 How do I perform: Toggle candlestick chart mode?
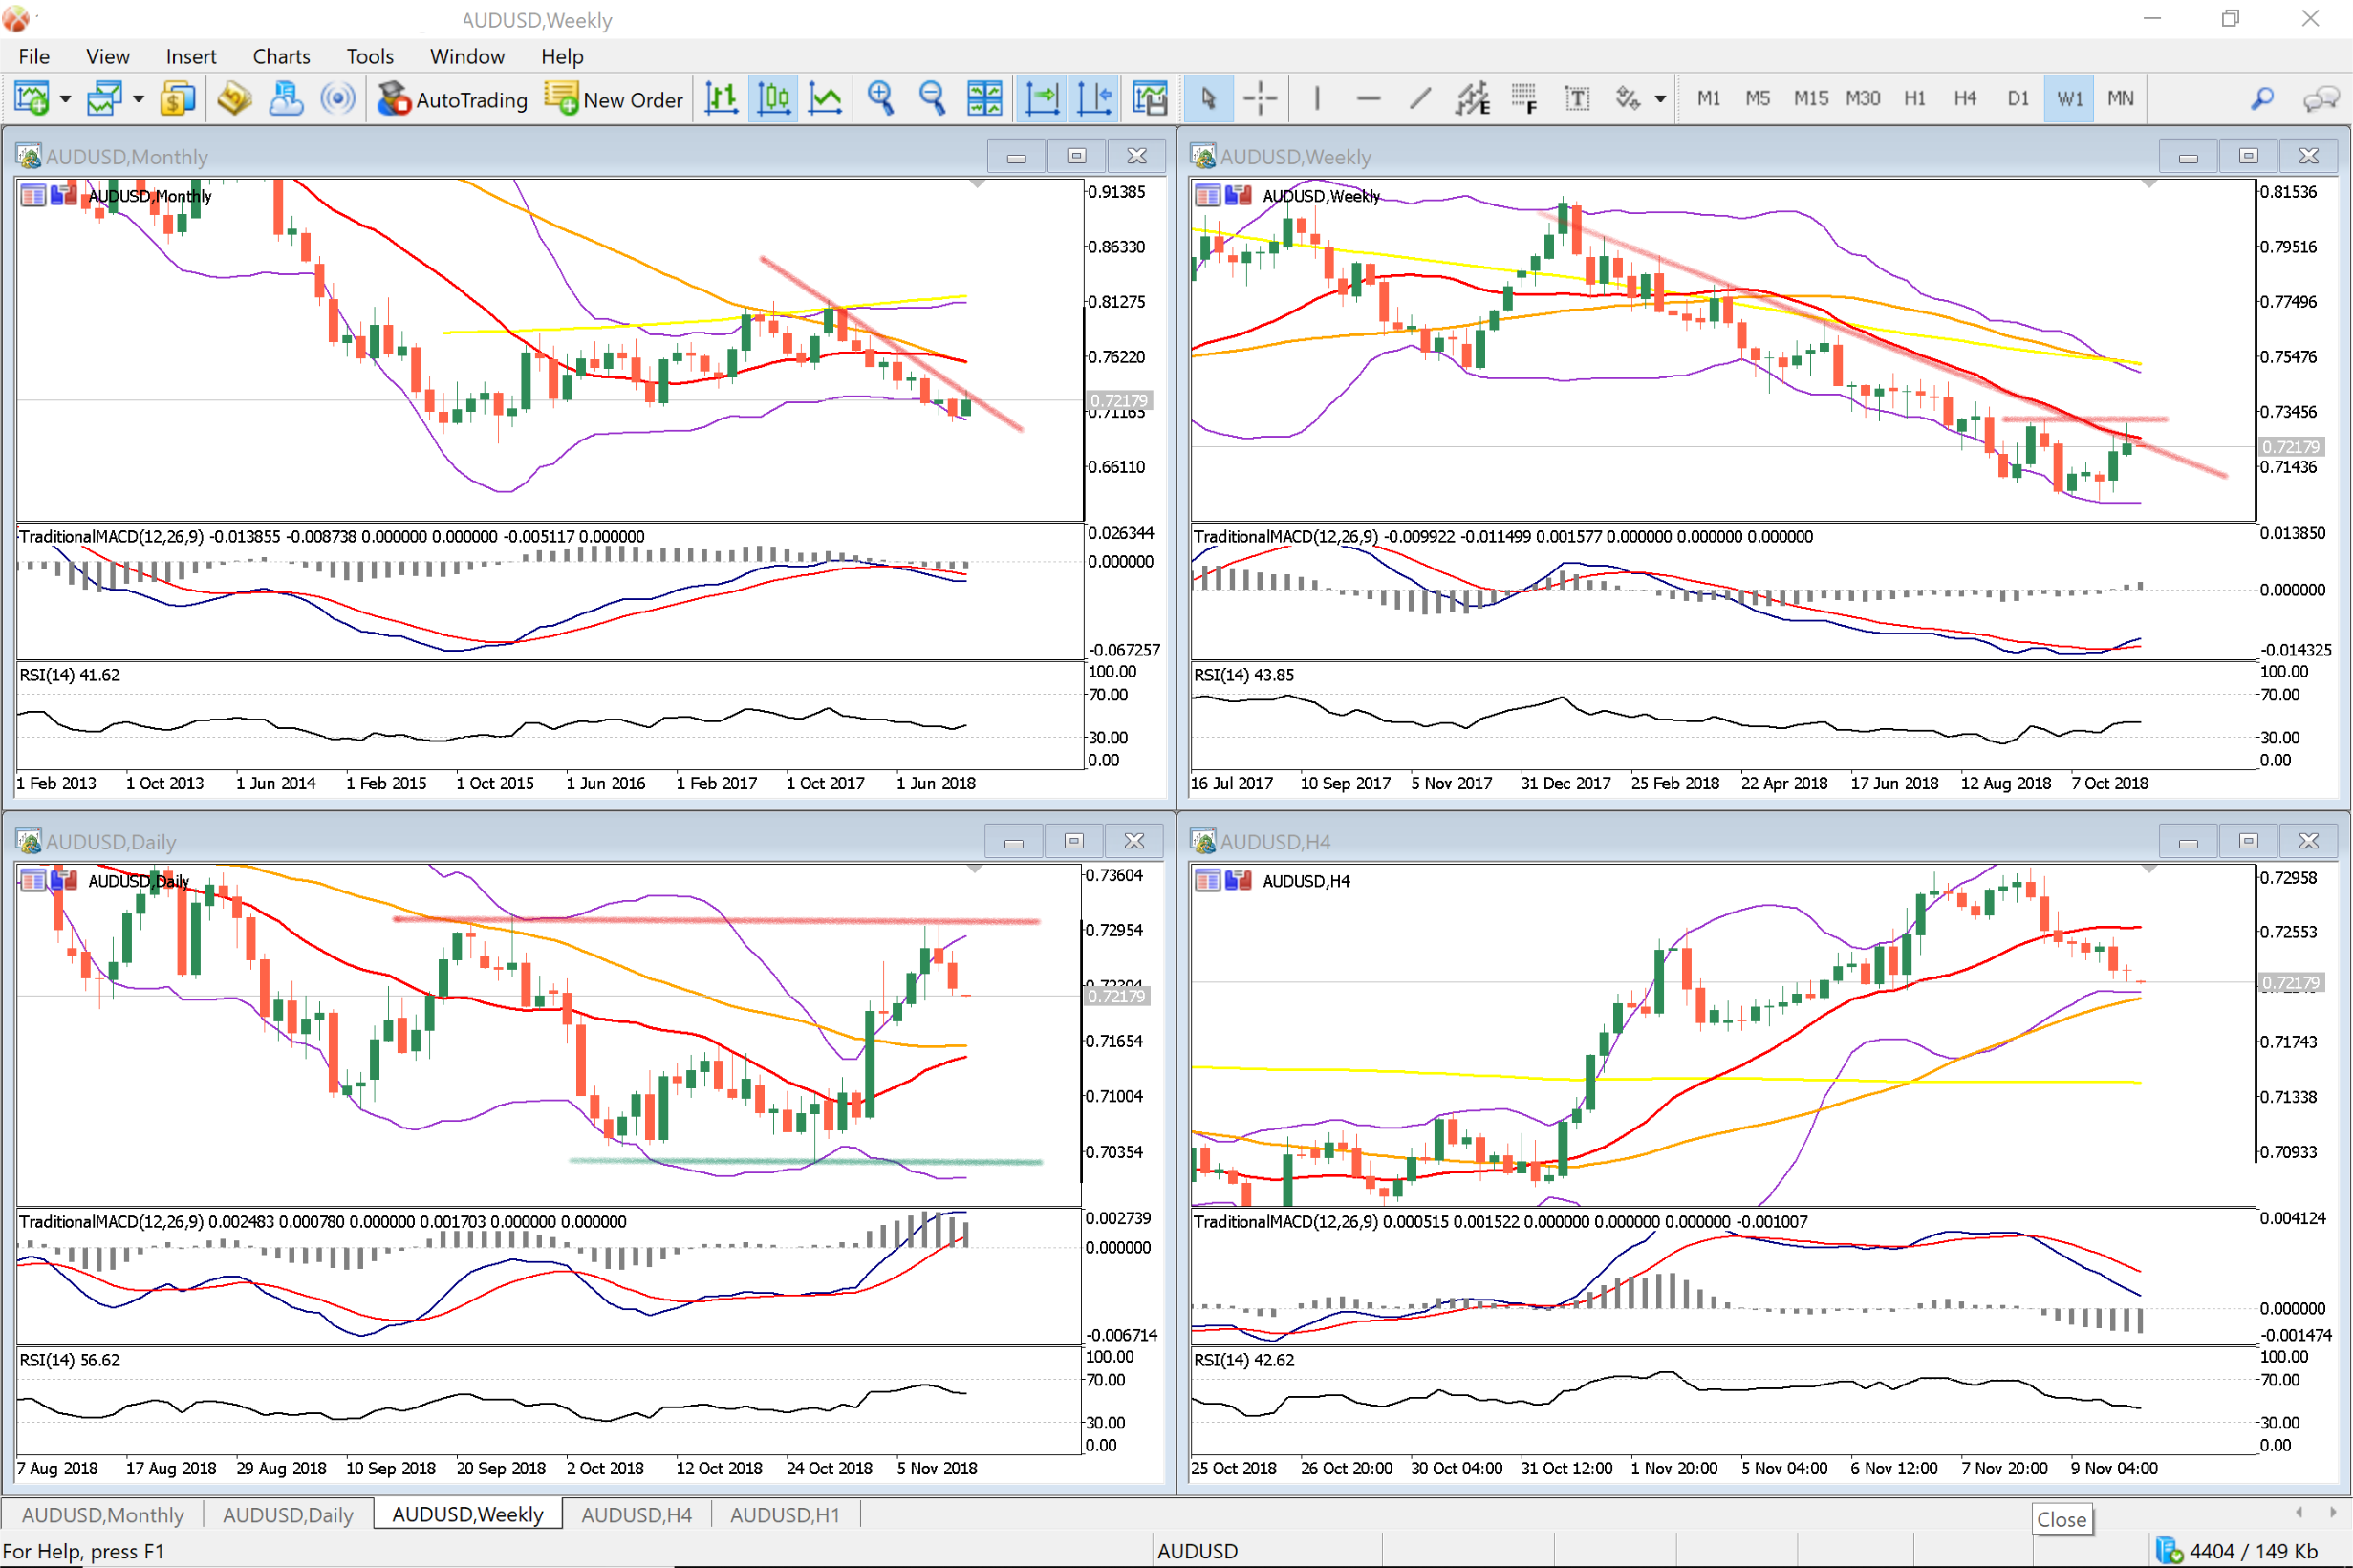pos(773,98)
